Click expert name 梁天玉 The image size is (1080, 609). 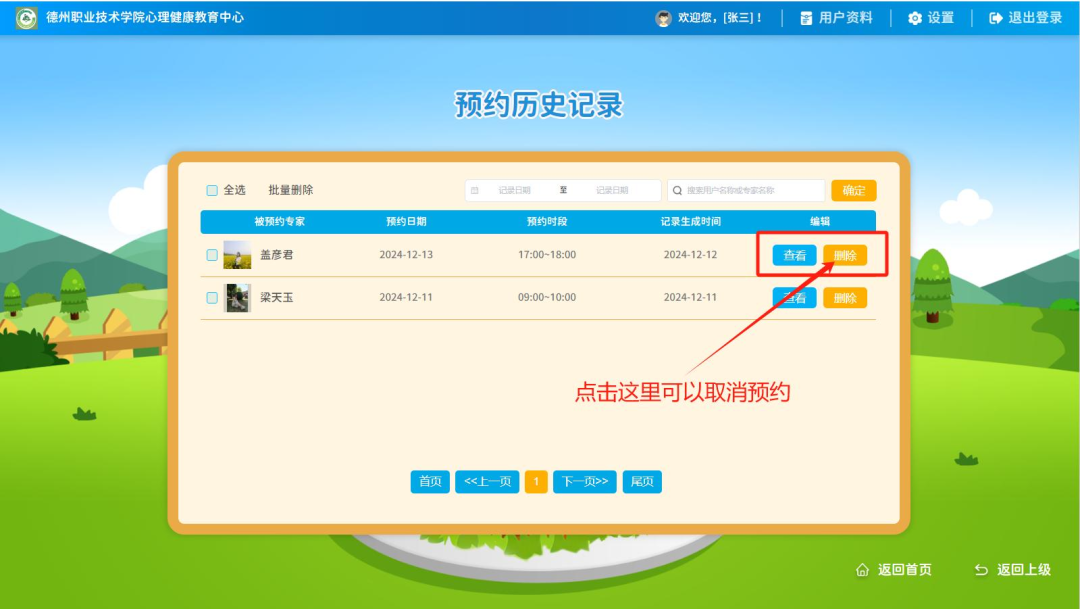pyautogui.click(x=277, y=298)
